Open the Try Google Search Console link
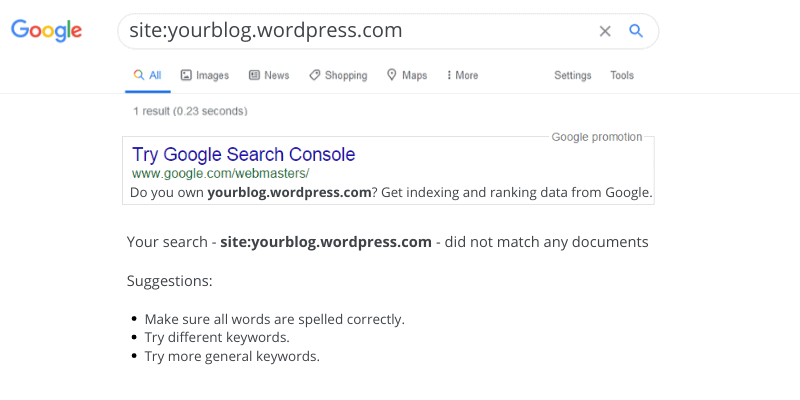The width and height of the screenshot is (800, 400). click(244, 155)
